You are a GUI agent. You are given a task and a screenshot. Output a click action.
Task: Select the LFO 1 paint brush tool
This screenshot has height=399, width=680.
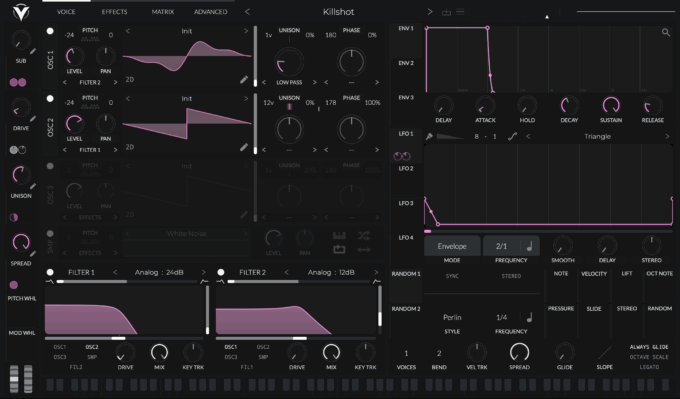pyautogui.click(x=429, y=137)
